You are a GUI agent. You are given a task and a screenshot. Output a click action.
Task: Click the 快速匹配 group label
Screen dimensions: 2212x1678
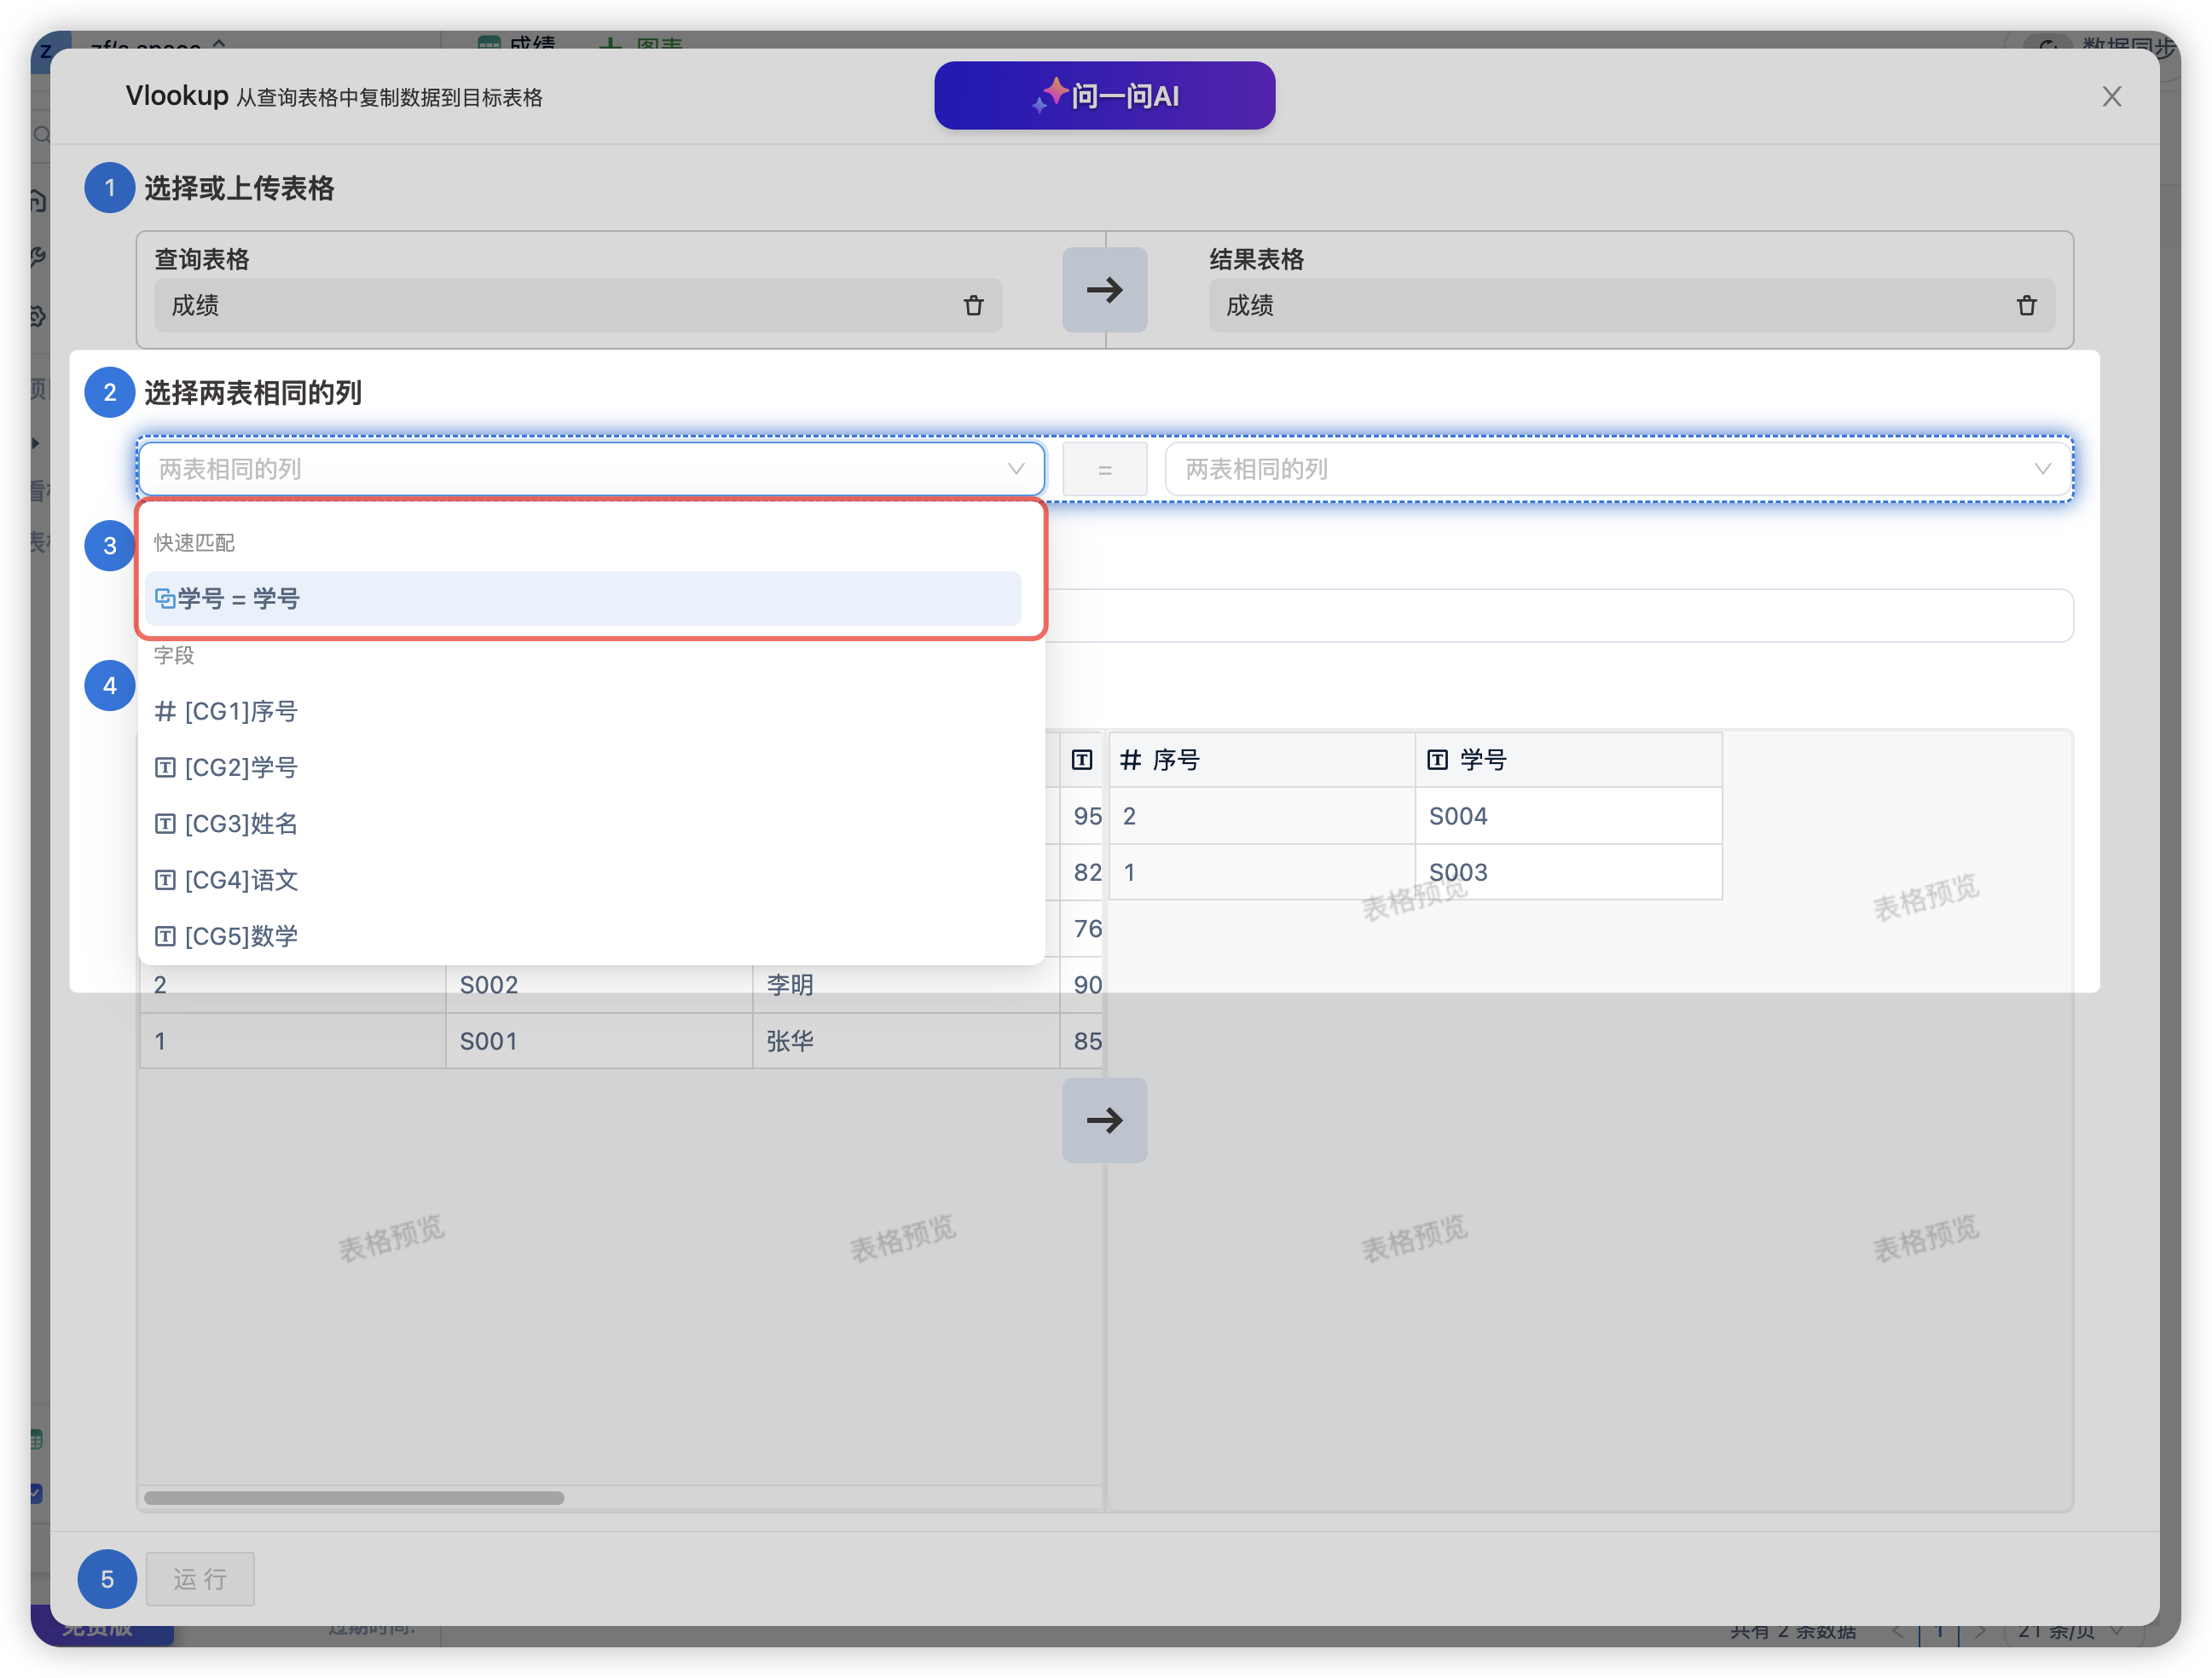point(194,543)
